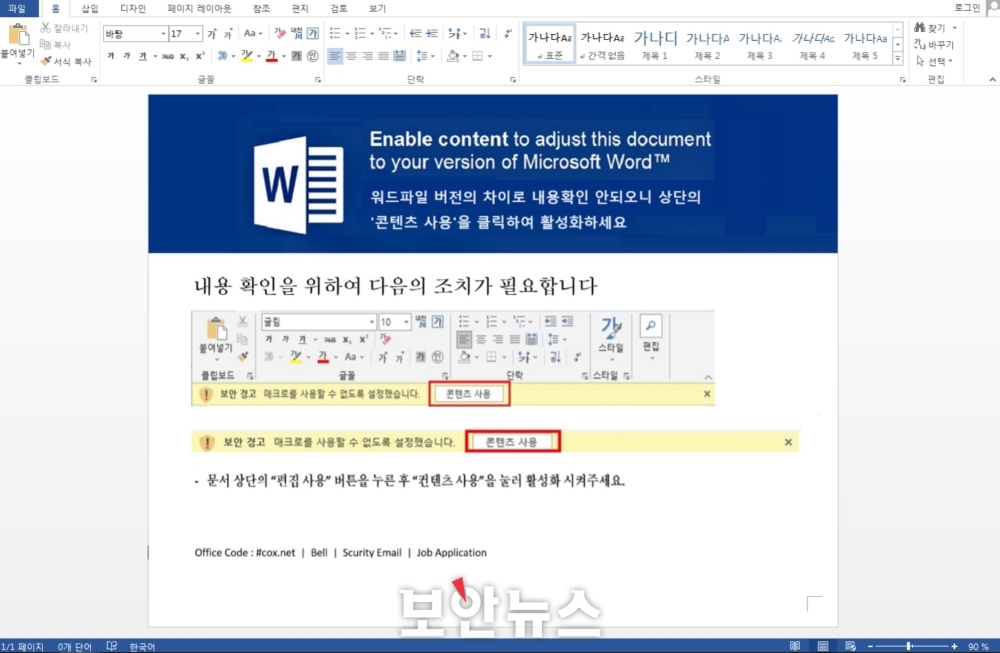Align text right
Viewport: 1000px width, 653px height.
(x=367, y=56)
